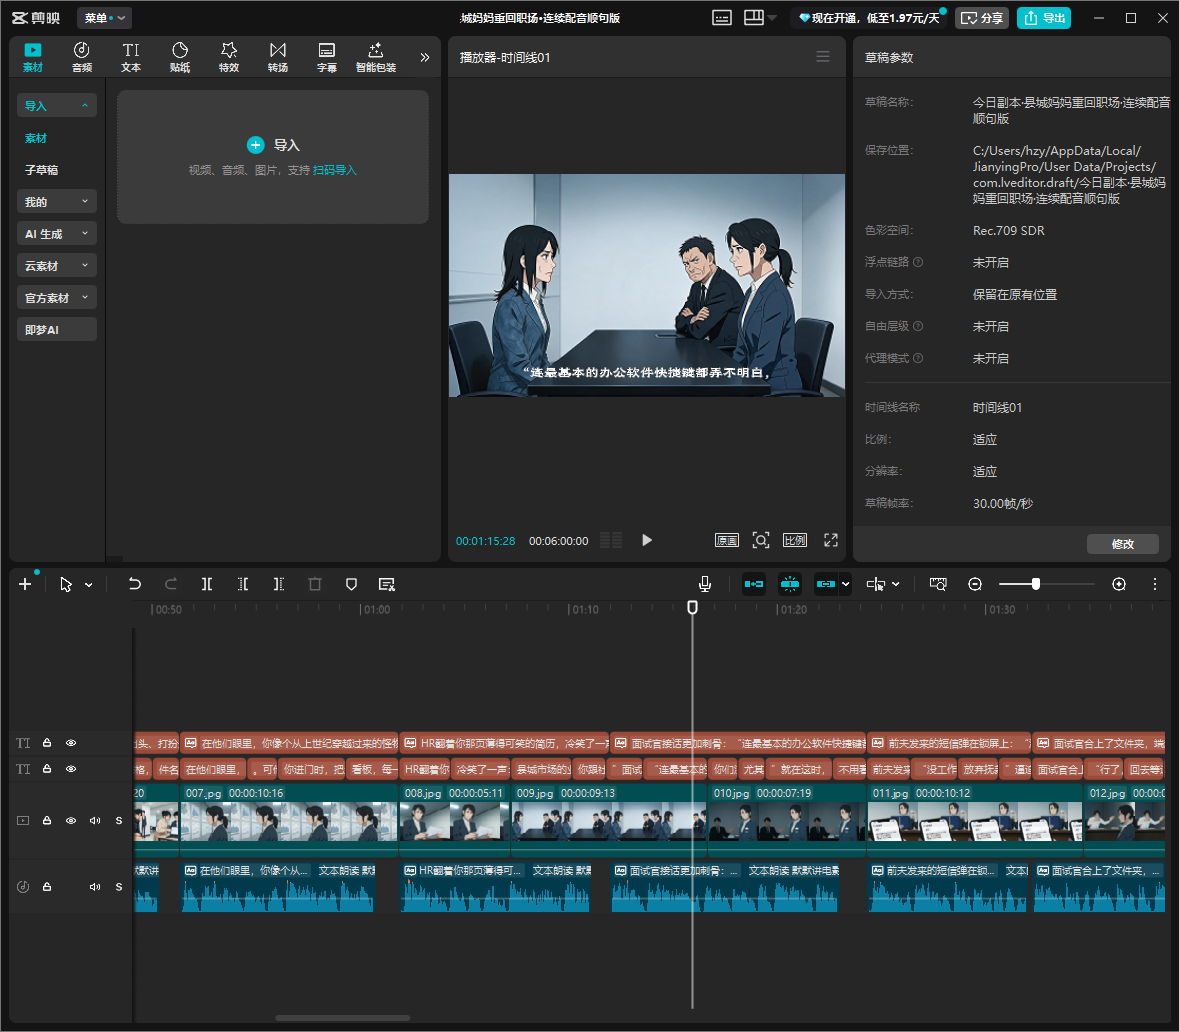Switch to the 音频 tab
Image resolution: width=1179 pixels, height=1032 pixels.
click(81, 57)
